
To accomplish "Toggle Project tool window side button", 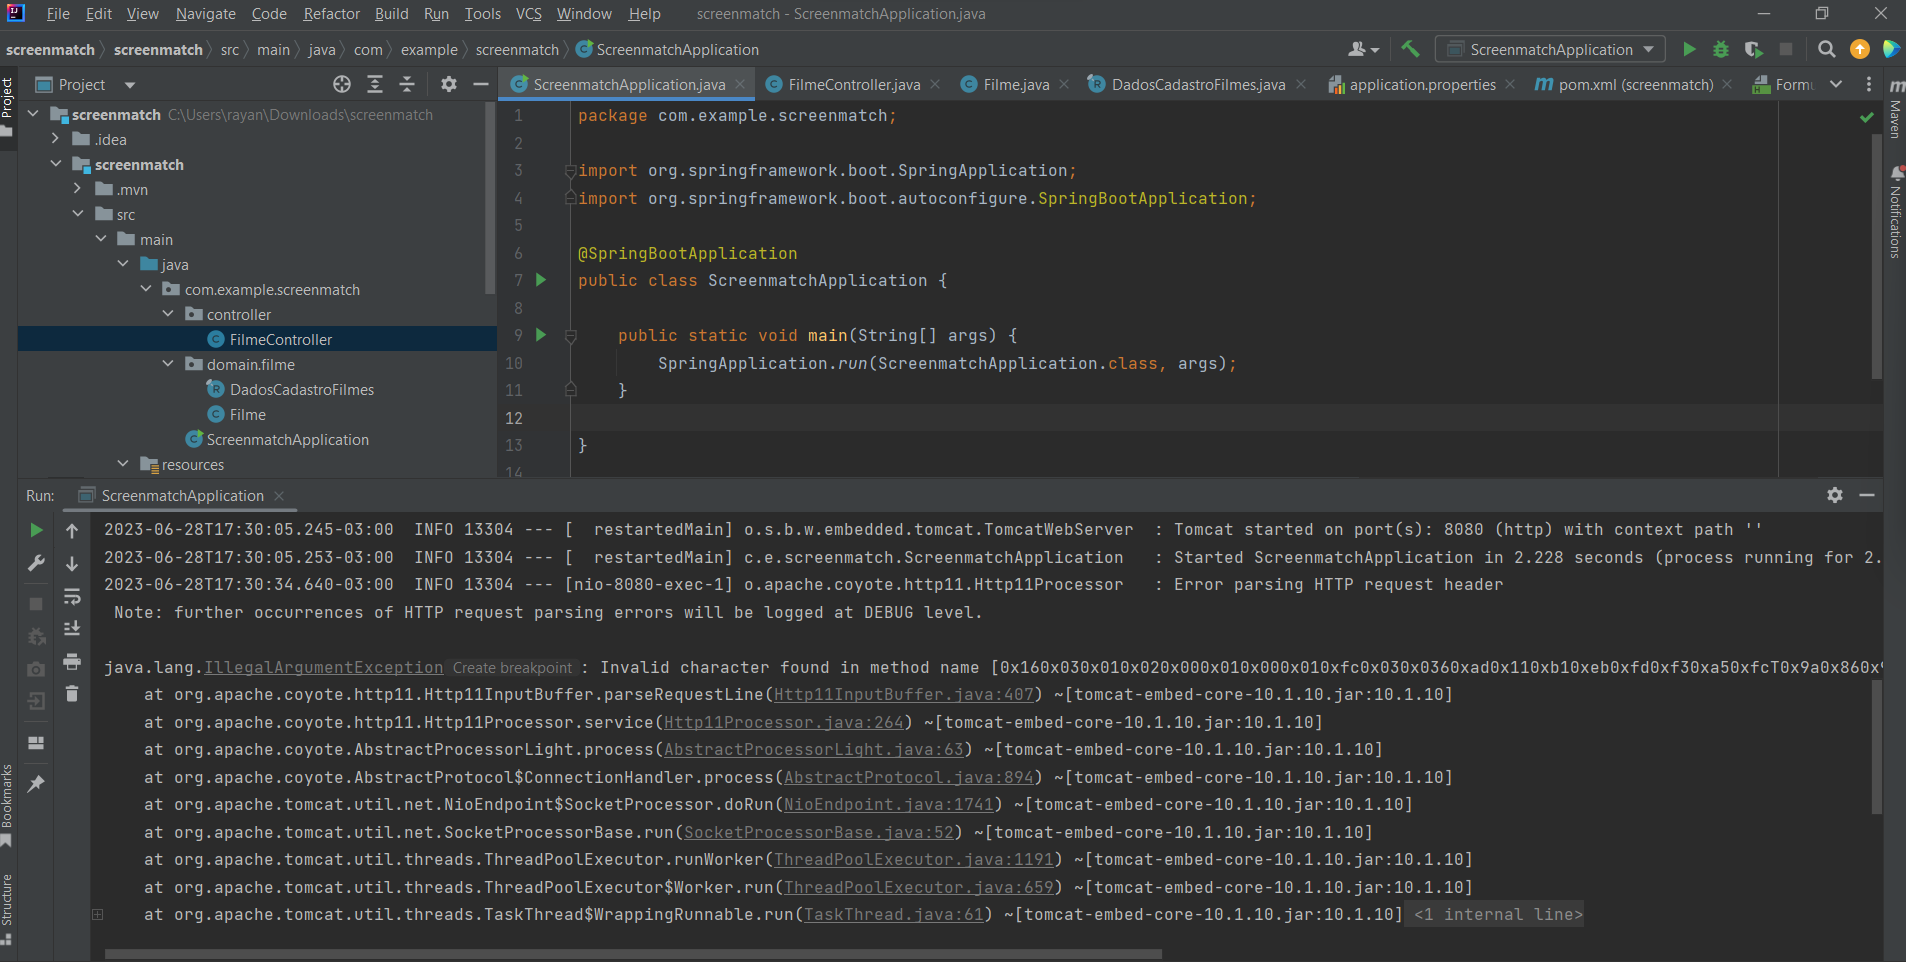I will 8,108.
